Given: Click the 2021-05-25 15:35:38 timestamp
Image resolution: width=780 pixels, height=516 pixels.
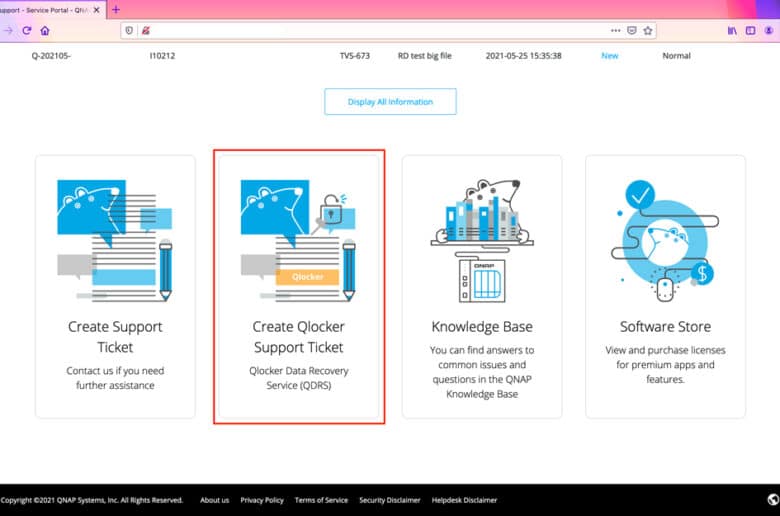Looking at the screenshot, I should click(x=523, y=56).
